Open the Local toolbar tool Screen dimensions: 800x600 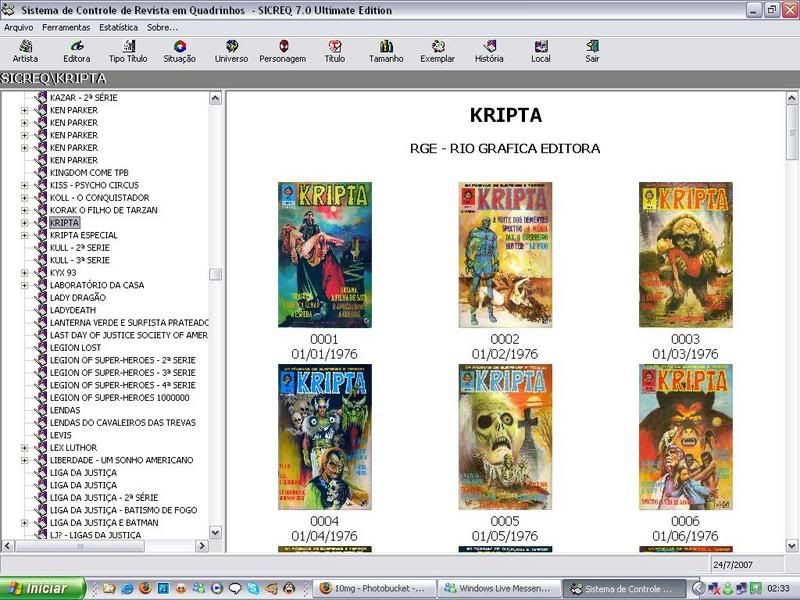[x=541, y=51]
